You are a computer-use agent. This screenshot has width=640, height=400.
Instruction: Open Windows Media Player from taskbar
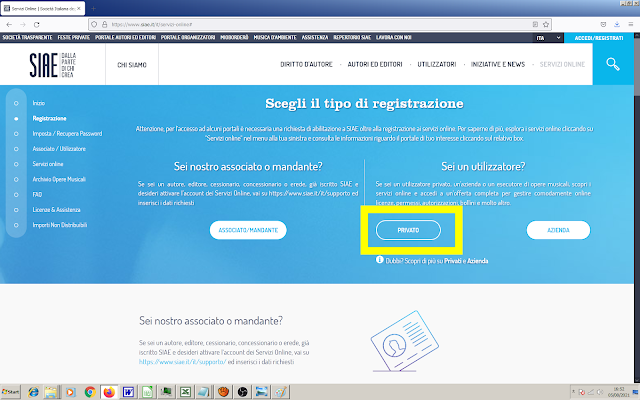click(70, 392)
